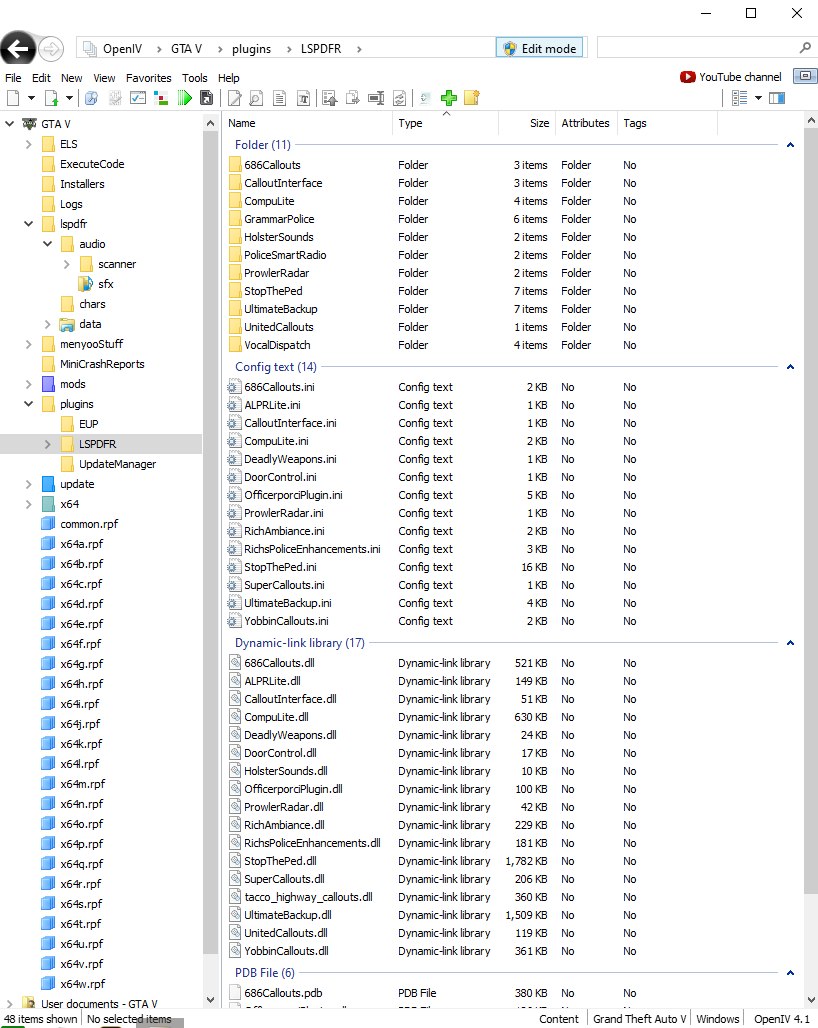818x1028 pixels.
Task: Sort by the Name column header
Action: [x=307, y=123]
